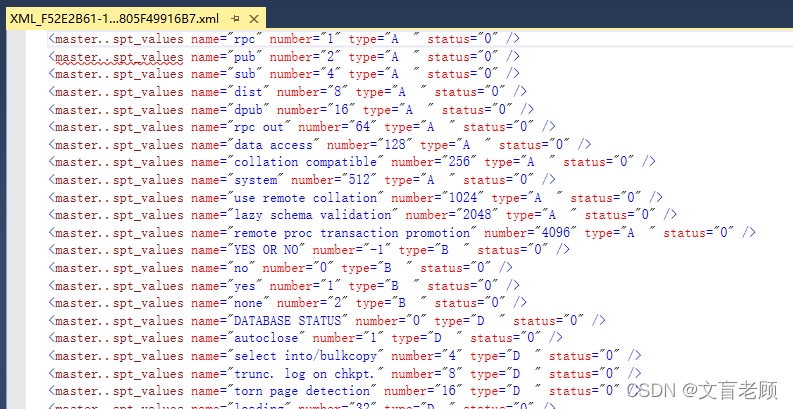Click number value "4096"
The image size is (793, 409).
(556, 233)
